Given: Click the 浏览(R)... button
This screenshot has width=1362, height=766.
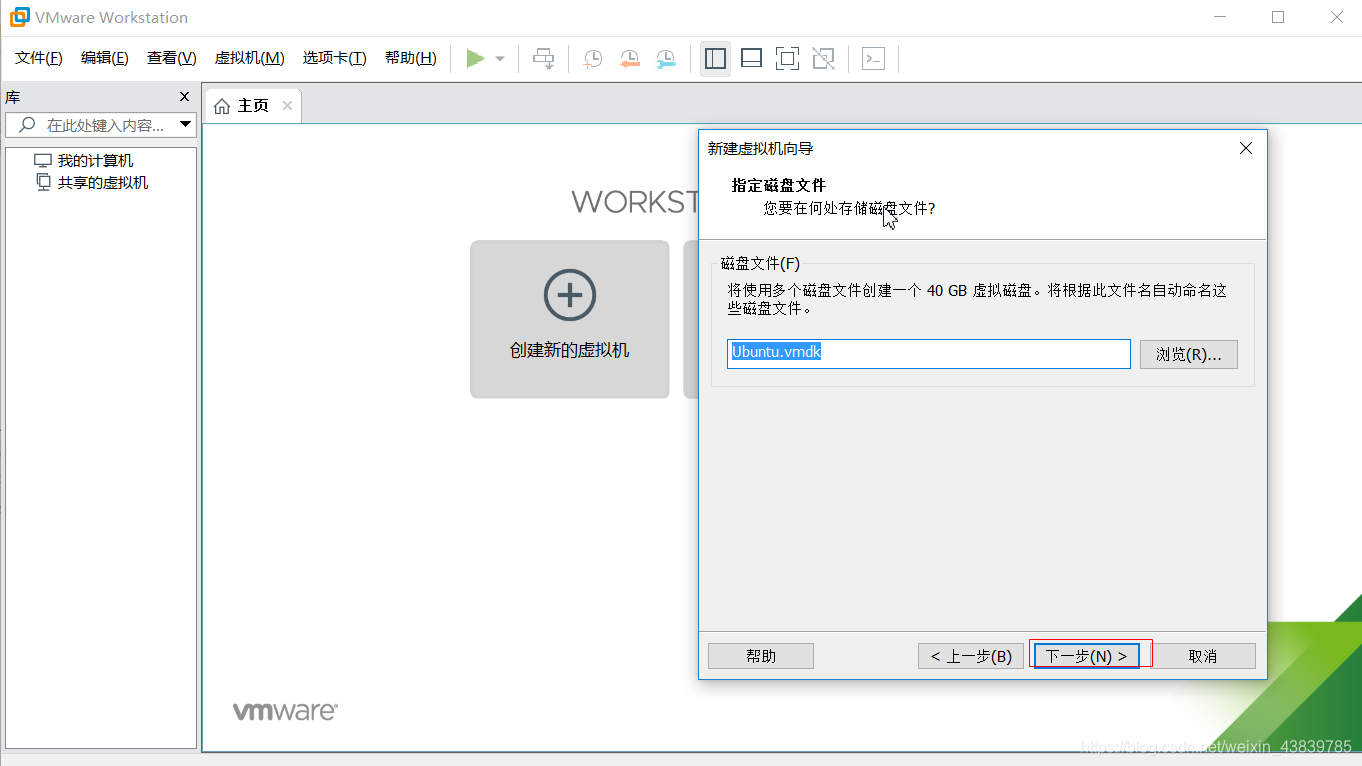Looking at the screenshot, I should (x=1189, y=354).
